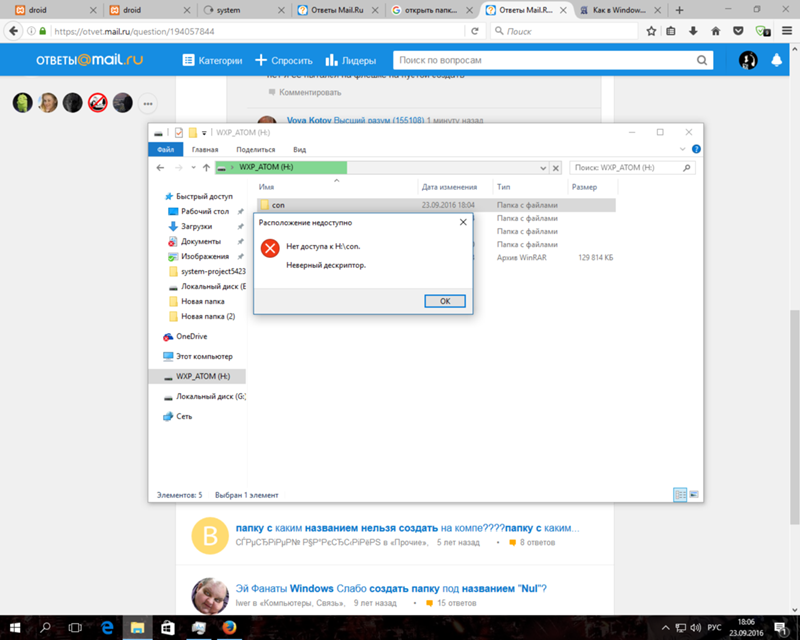Click the volume icon in the system tray
The image size is (800, 640).
[695, 627]
